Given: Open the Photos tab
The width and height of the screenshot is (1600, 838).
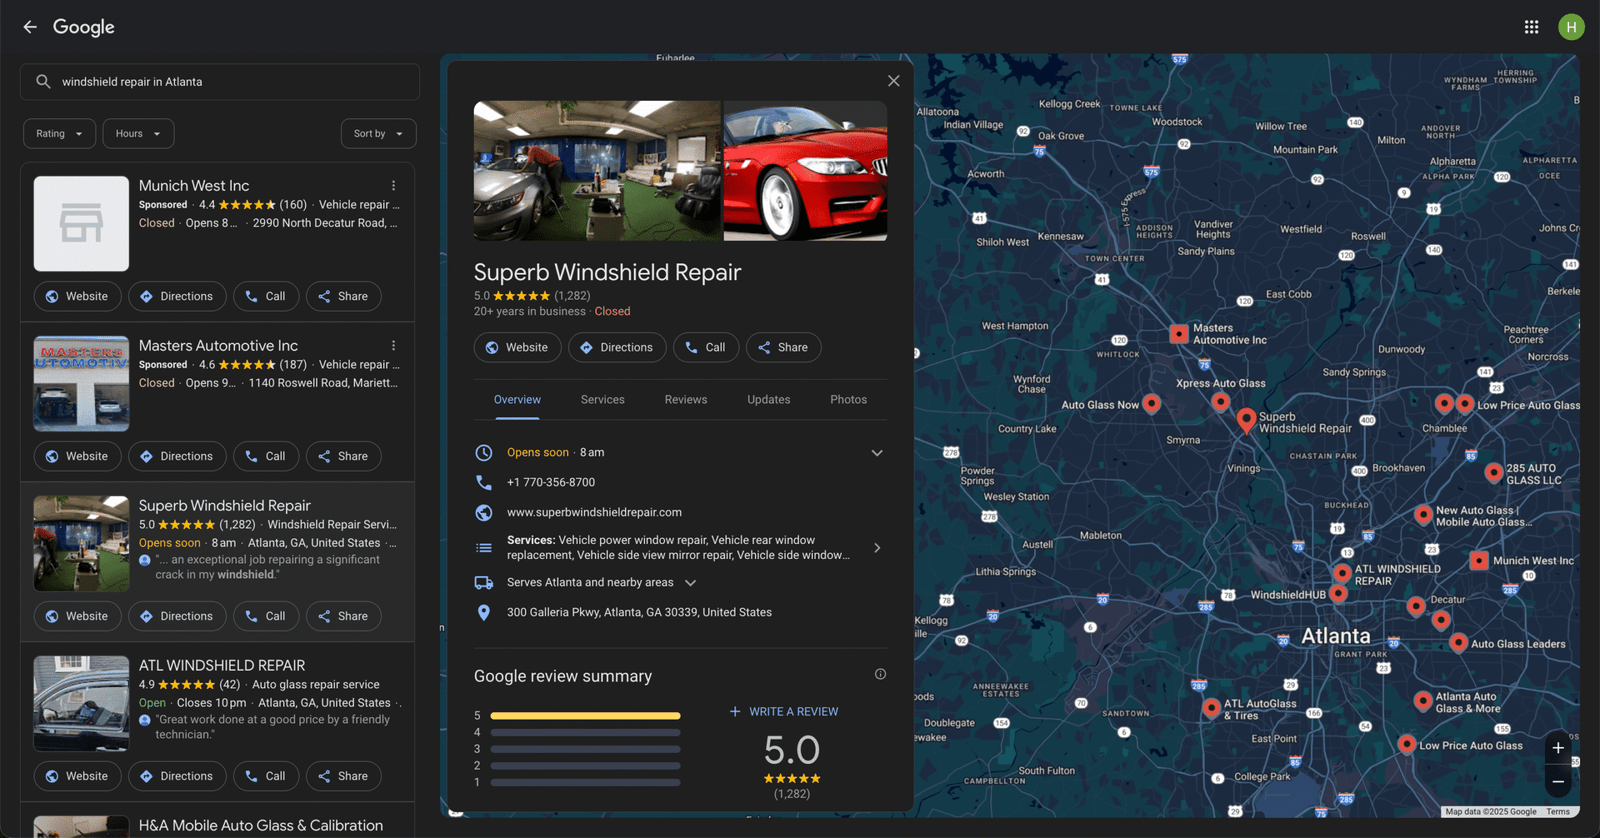Looking at the screenshot, I should point(849,400).
